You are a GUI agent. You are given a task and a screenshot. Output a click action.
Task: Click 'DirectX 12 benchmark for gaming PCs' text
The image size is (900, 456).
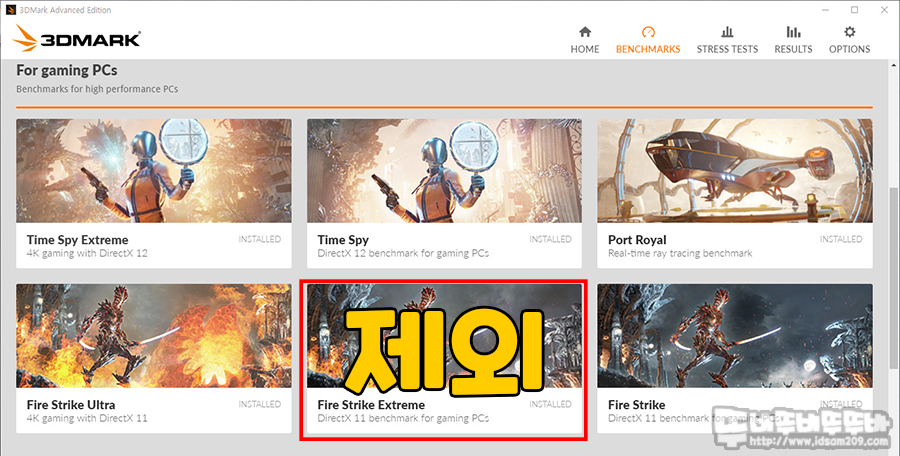point(404,253)
